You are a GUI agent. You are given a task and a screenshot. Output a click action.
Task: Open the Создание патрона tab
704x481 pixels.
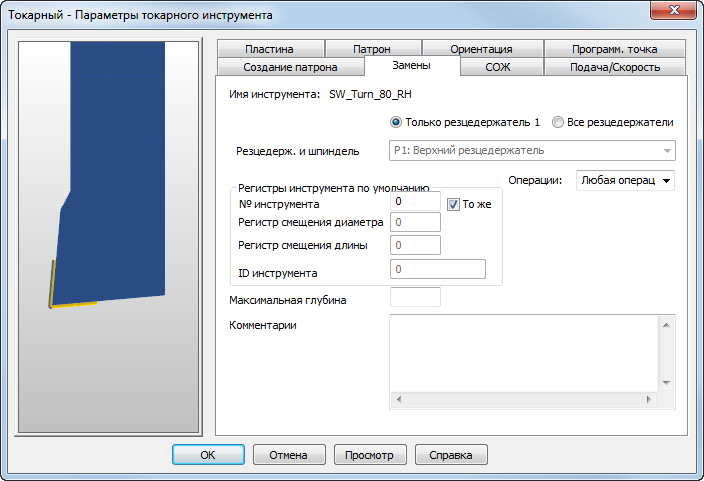point(290,67)
